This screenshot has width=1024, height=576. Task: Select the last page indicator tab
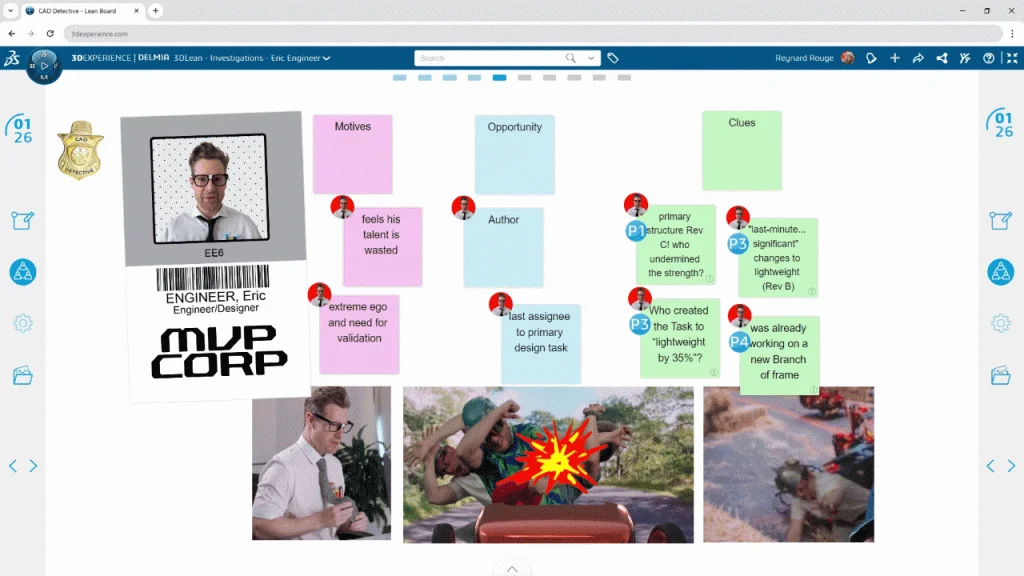pos(624,78)
